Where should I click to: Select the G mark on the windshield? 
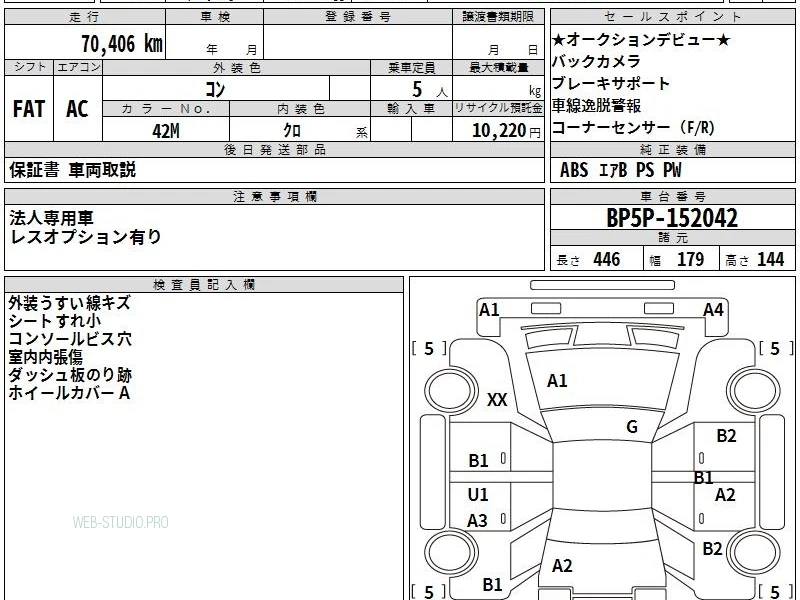(632, 427)
